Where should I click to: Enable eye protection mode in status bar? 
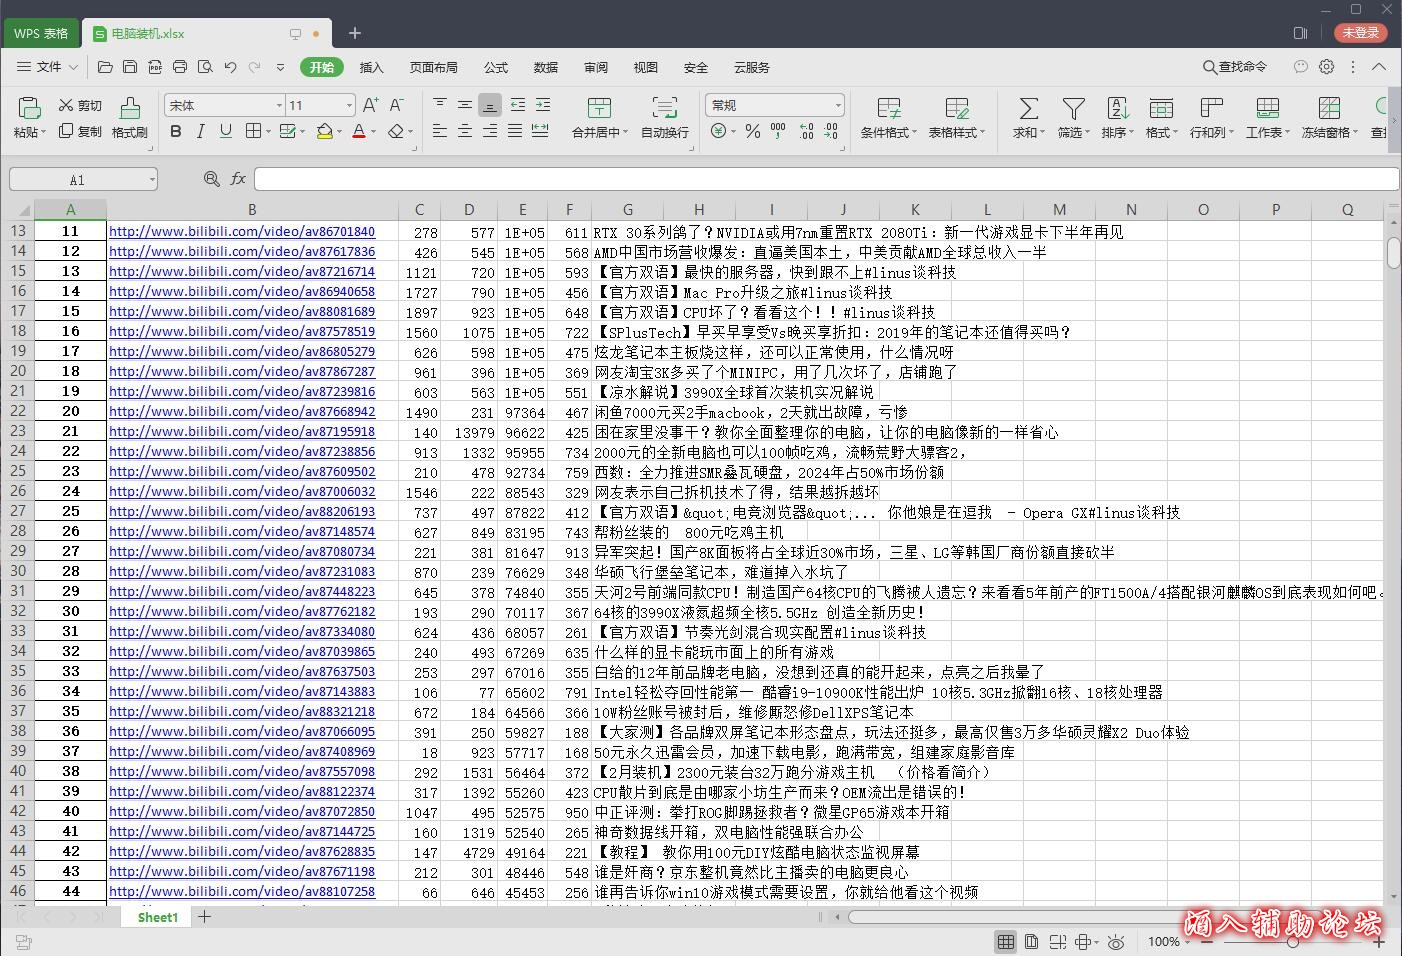tap(1116, 942)
